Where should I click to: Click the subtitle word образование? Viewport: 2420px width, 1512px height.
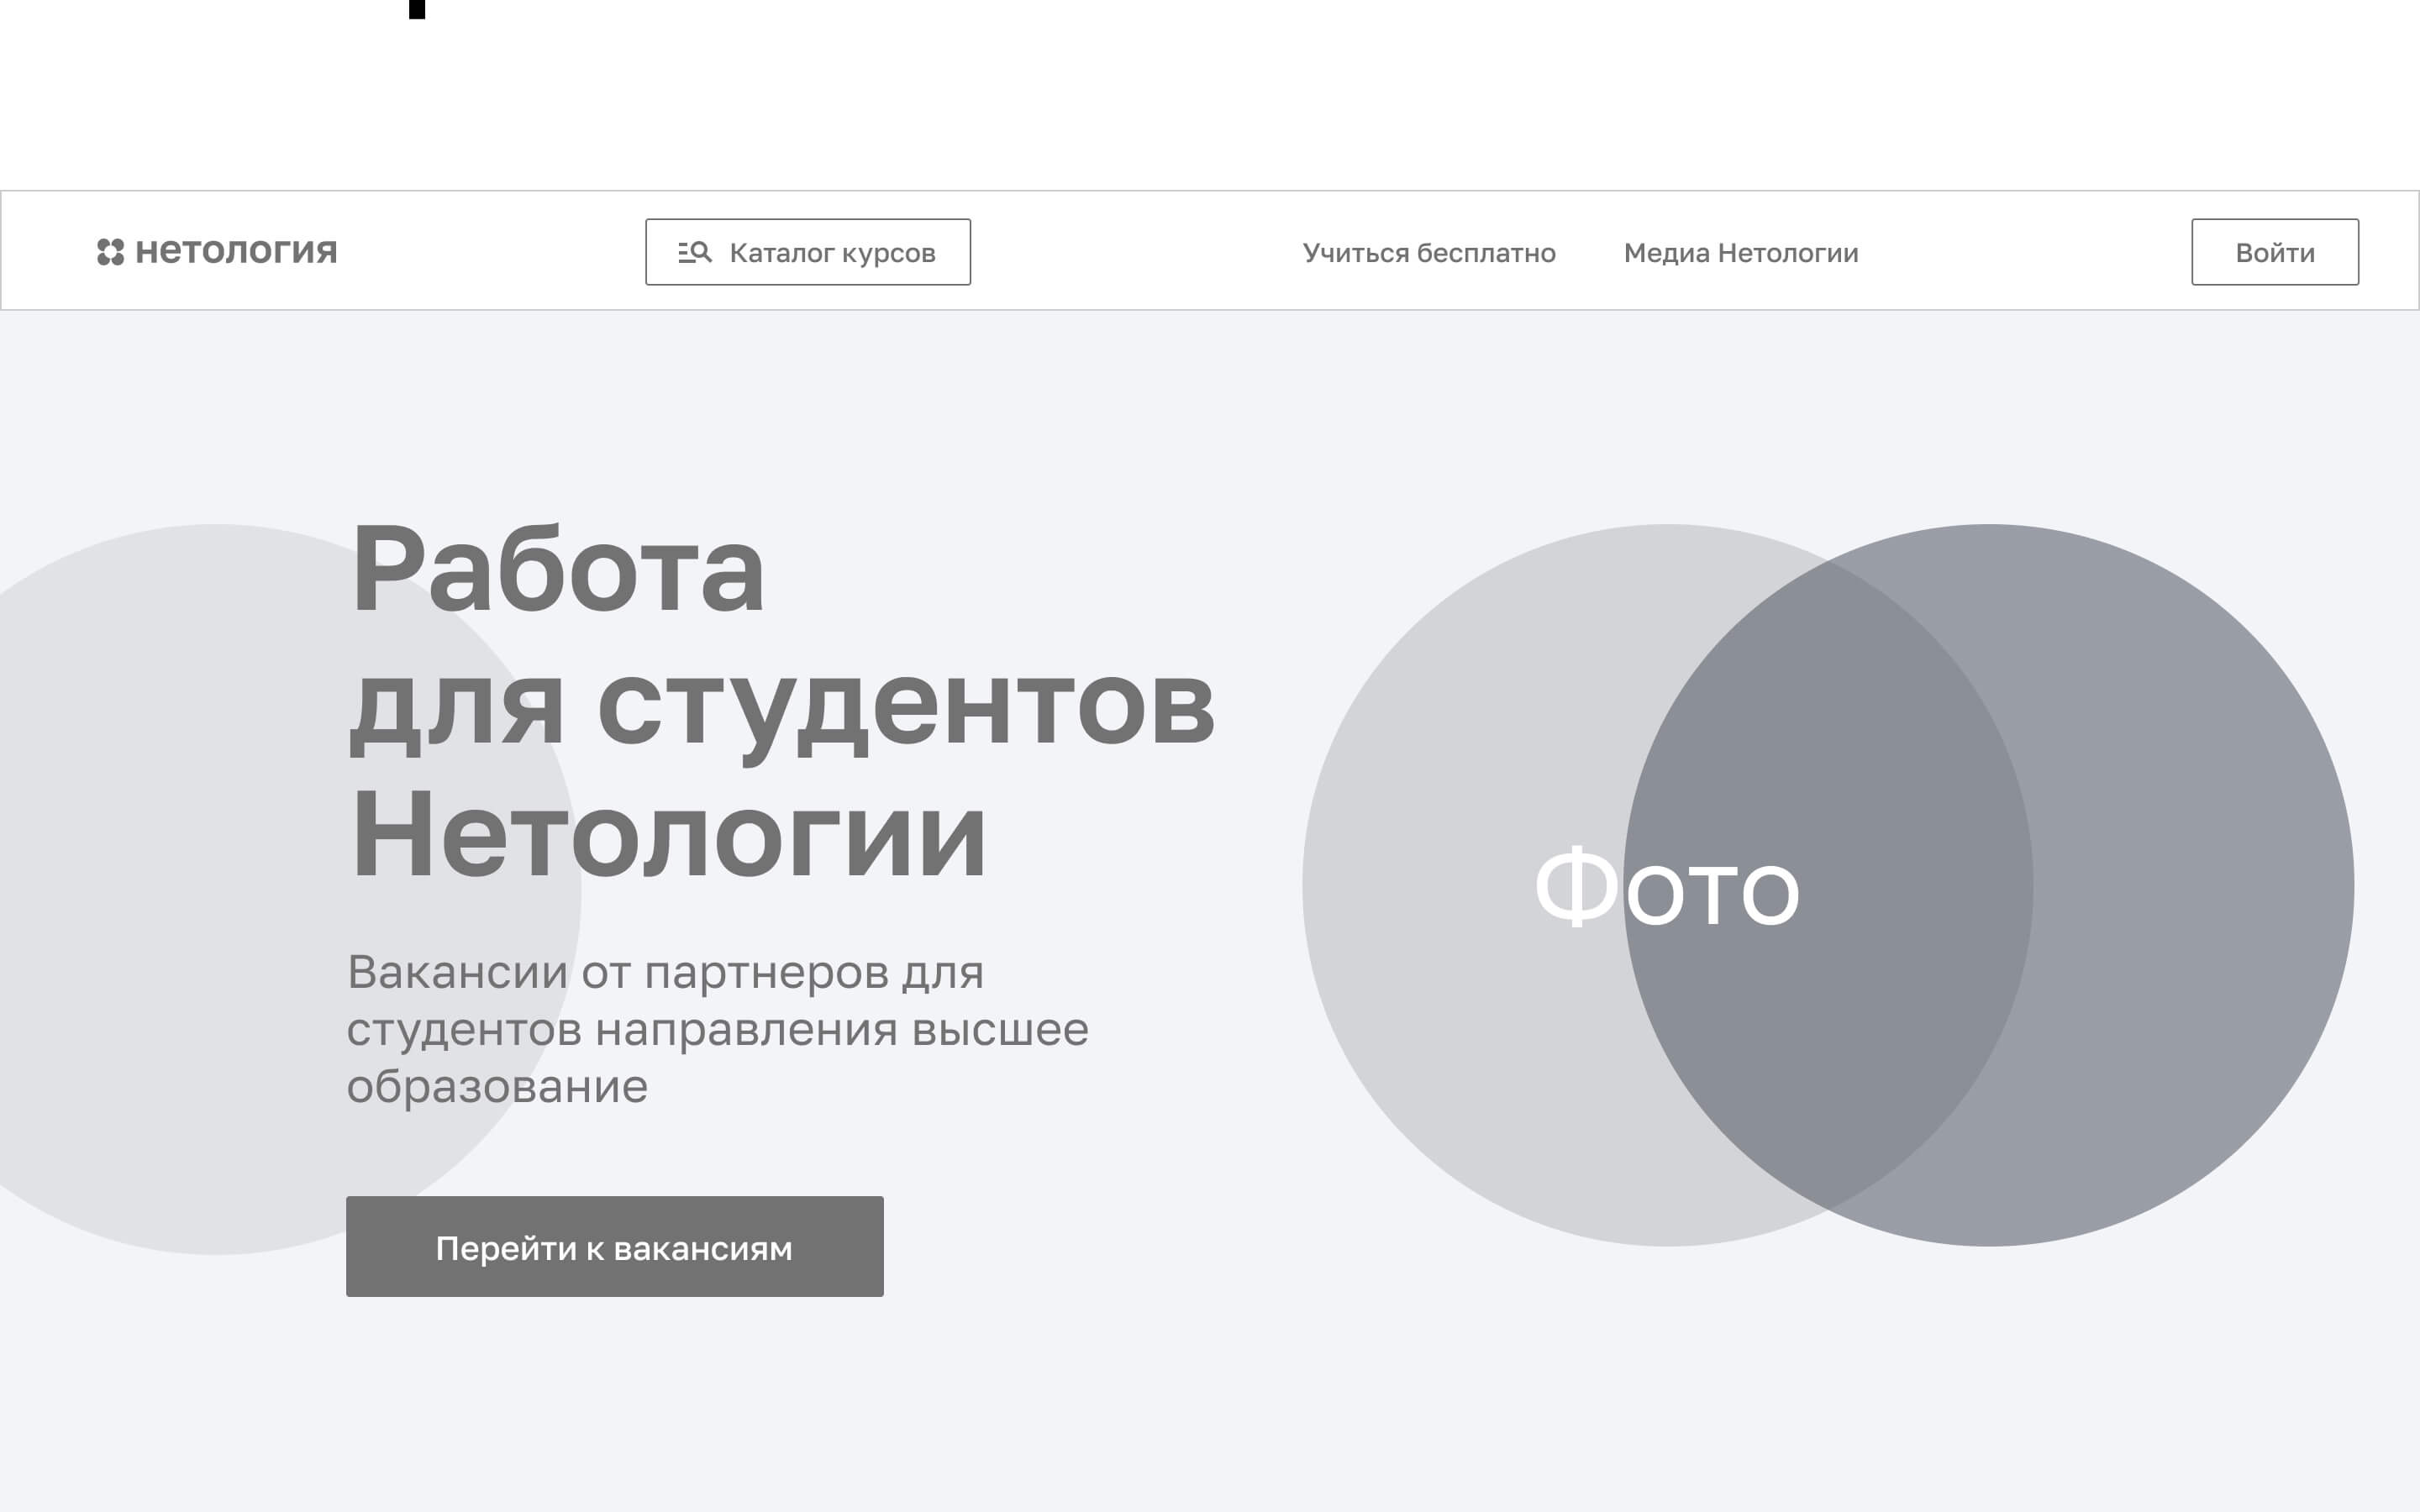(x=497, y=1087)
